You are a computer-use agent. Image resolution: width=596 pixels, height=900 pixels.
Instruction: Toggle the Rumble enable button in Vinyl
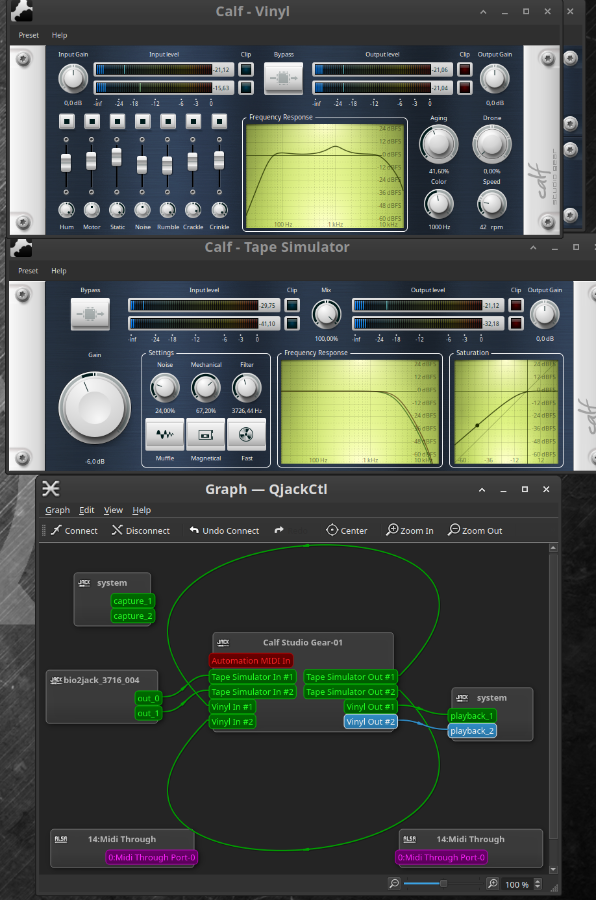(x=168, y=121)
